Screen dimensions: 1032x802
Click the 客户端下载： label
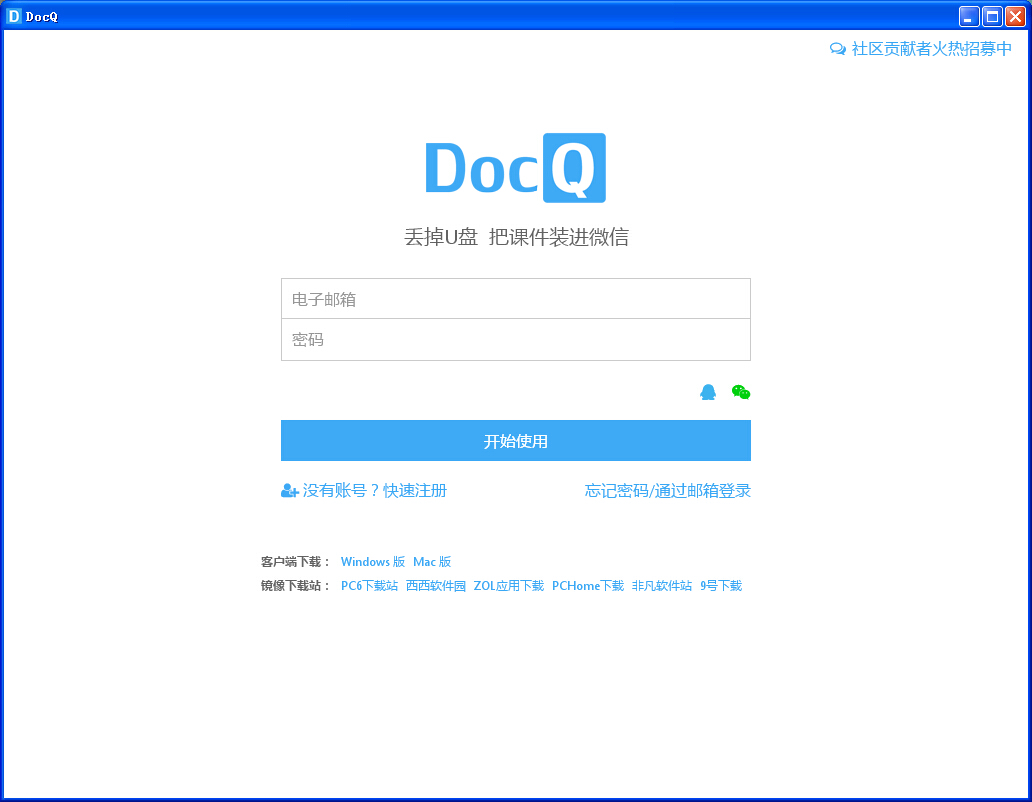pos(296,562)
